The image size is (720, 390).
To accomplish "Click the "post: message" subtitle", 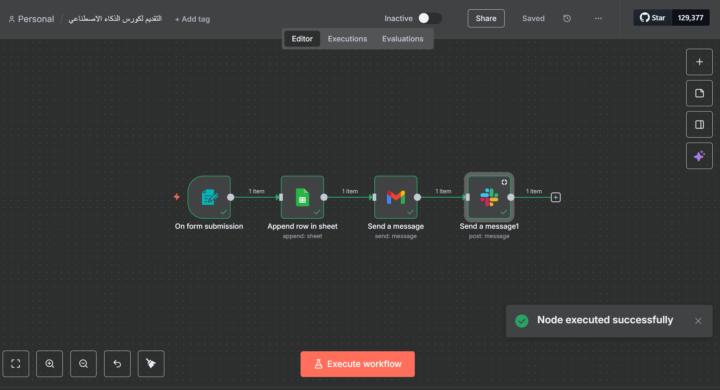I will coord(489,236).
